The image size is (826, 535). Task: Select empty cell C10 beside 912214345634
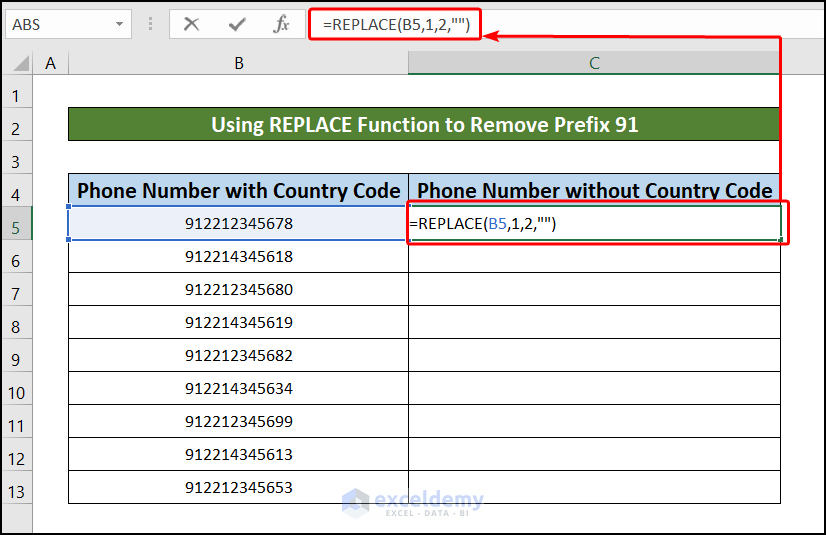594,388
